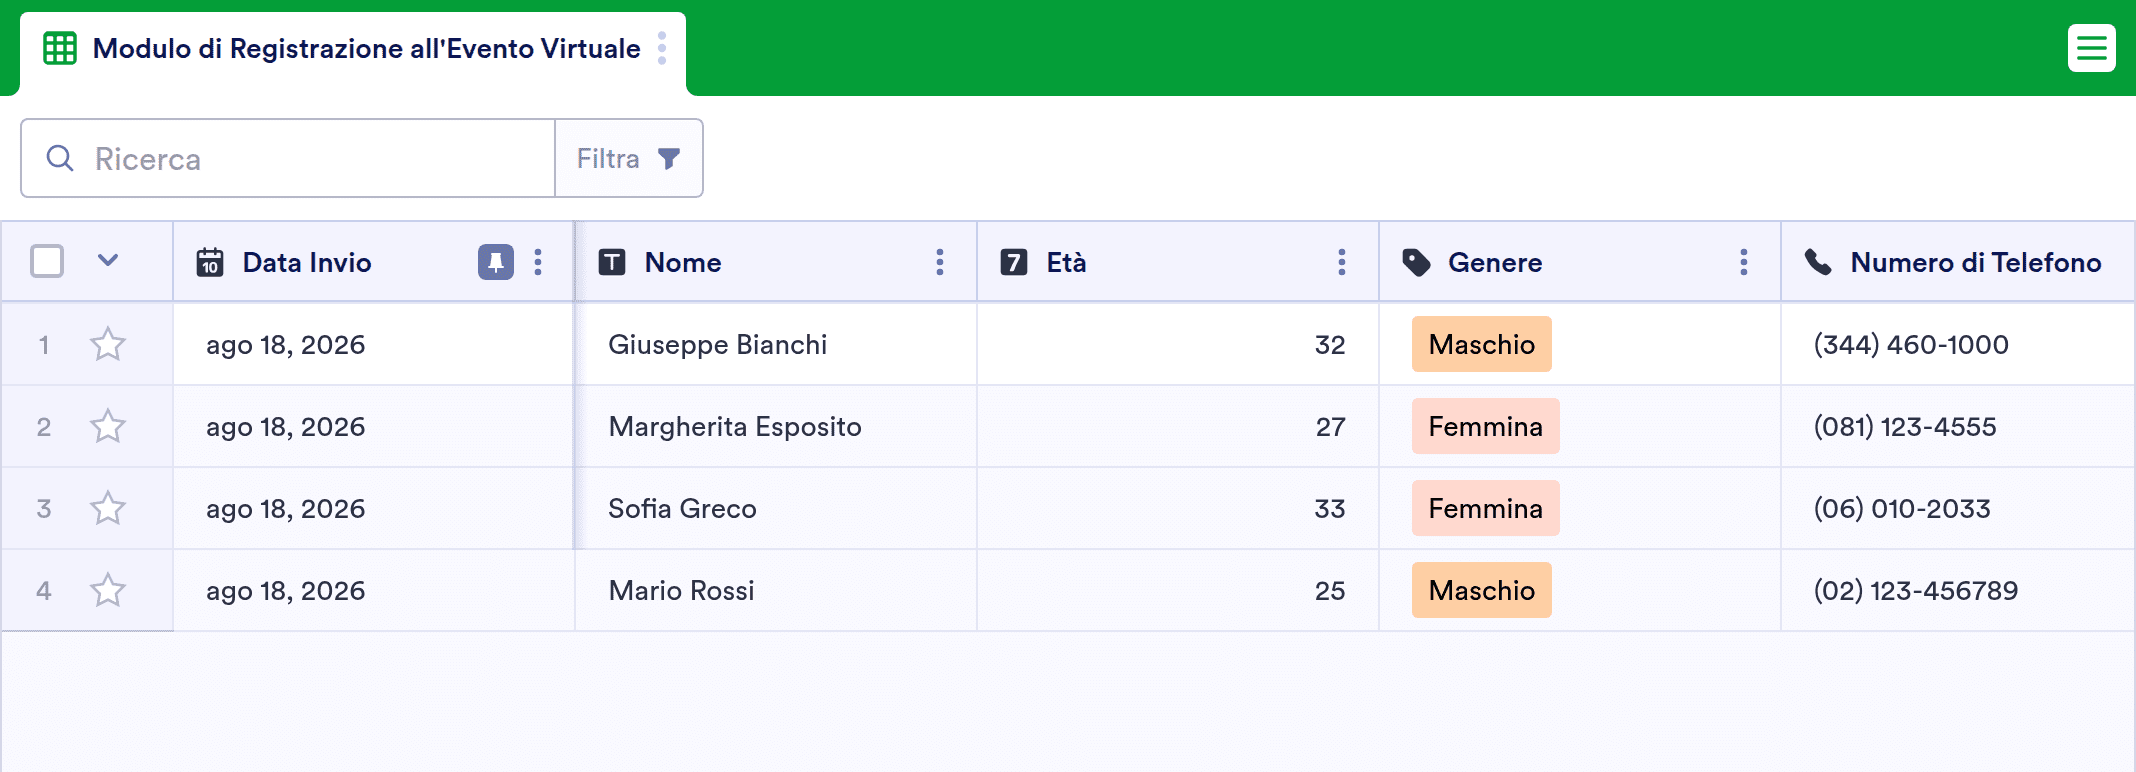Click the magnifying glass search icon
The height and width of the screenshot is (772, 2136).
[60, 158]
